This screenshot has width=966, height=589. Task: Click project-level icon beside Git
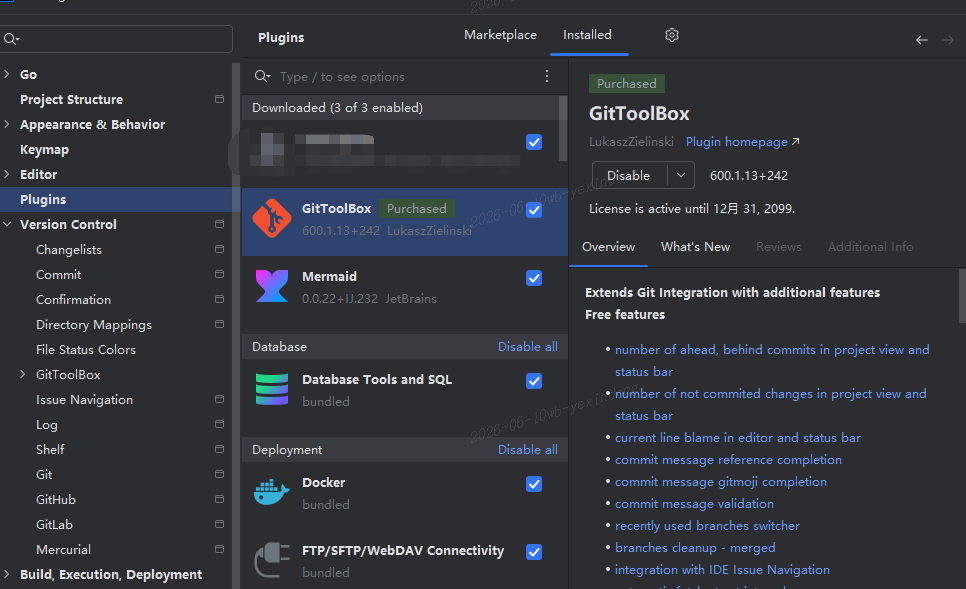(219, 474)
